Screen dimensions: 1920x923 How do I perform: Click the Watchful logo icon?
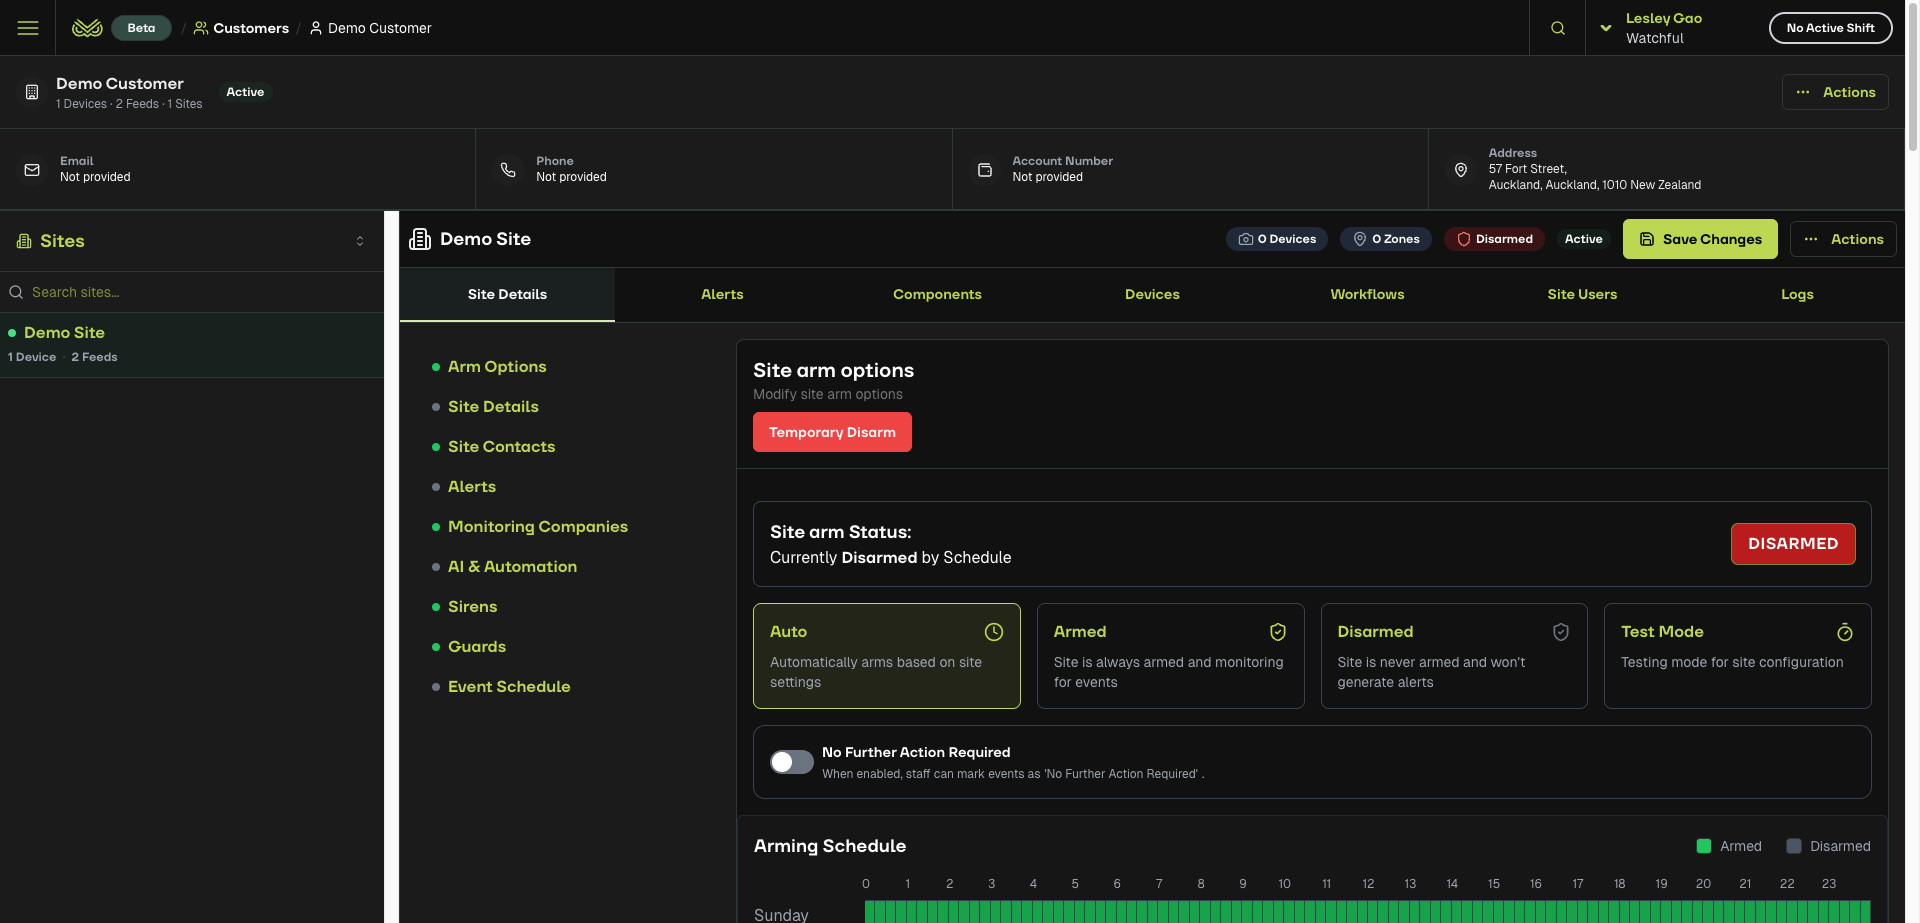click(87, 28)
